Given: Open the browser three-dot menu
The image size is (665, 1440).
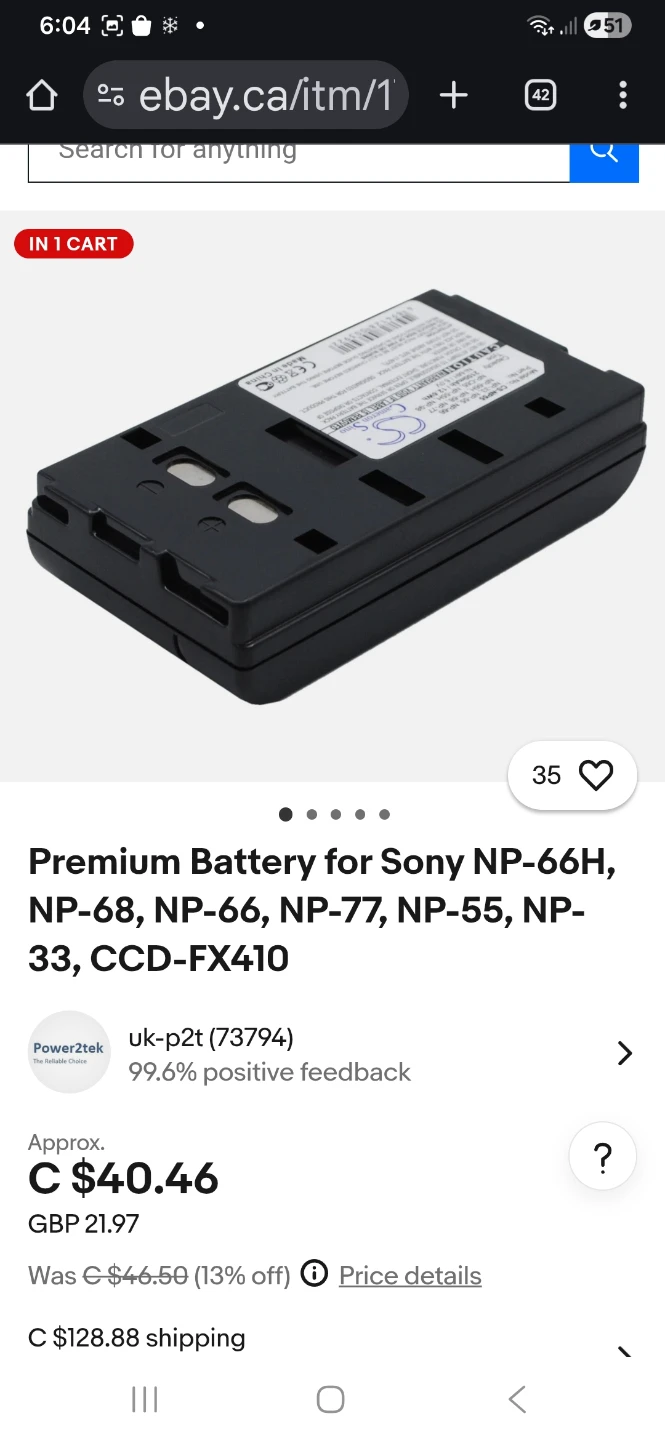Looking at the screenshot, I should [623, 95].
